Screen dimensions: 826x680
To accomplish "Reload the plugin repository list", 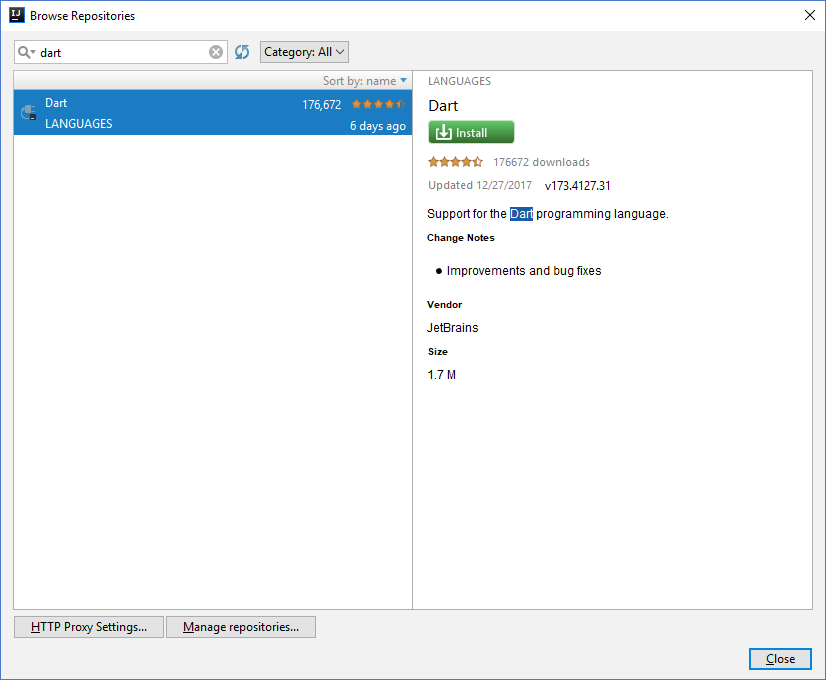I will coord(242,52).
